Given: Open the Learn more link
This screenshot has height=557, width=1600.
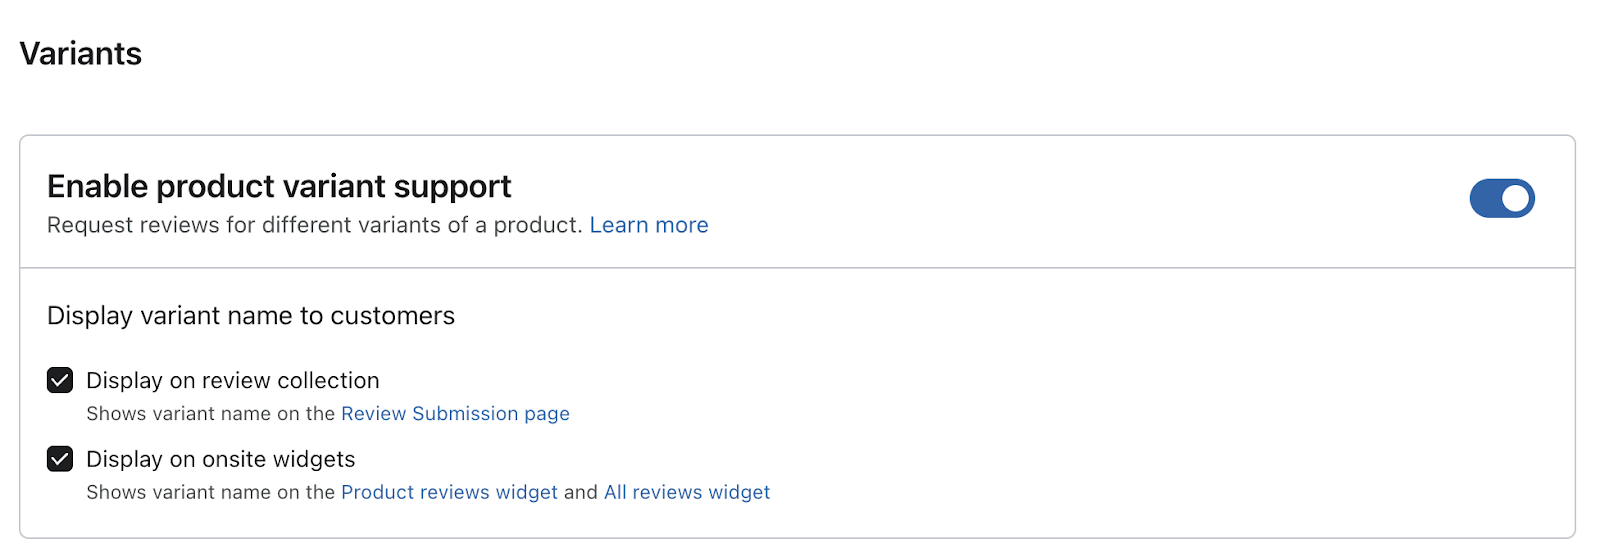Looking at the screenshot, I should pyautogui.click(x=648, y=225).
